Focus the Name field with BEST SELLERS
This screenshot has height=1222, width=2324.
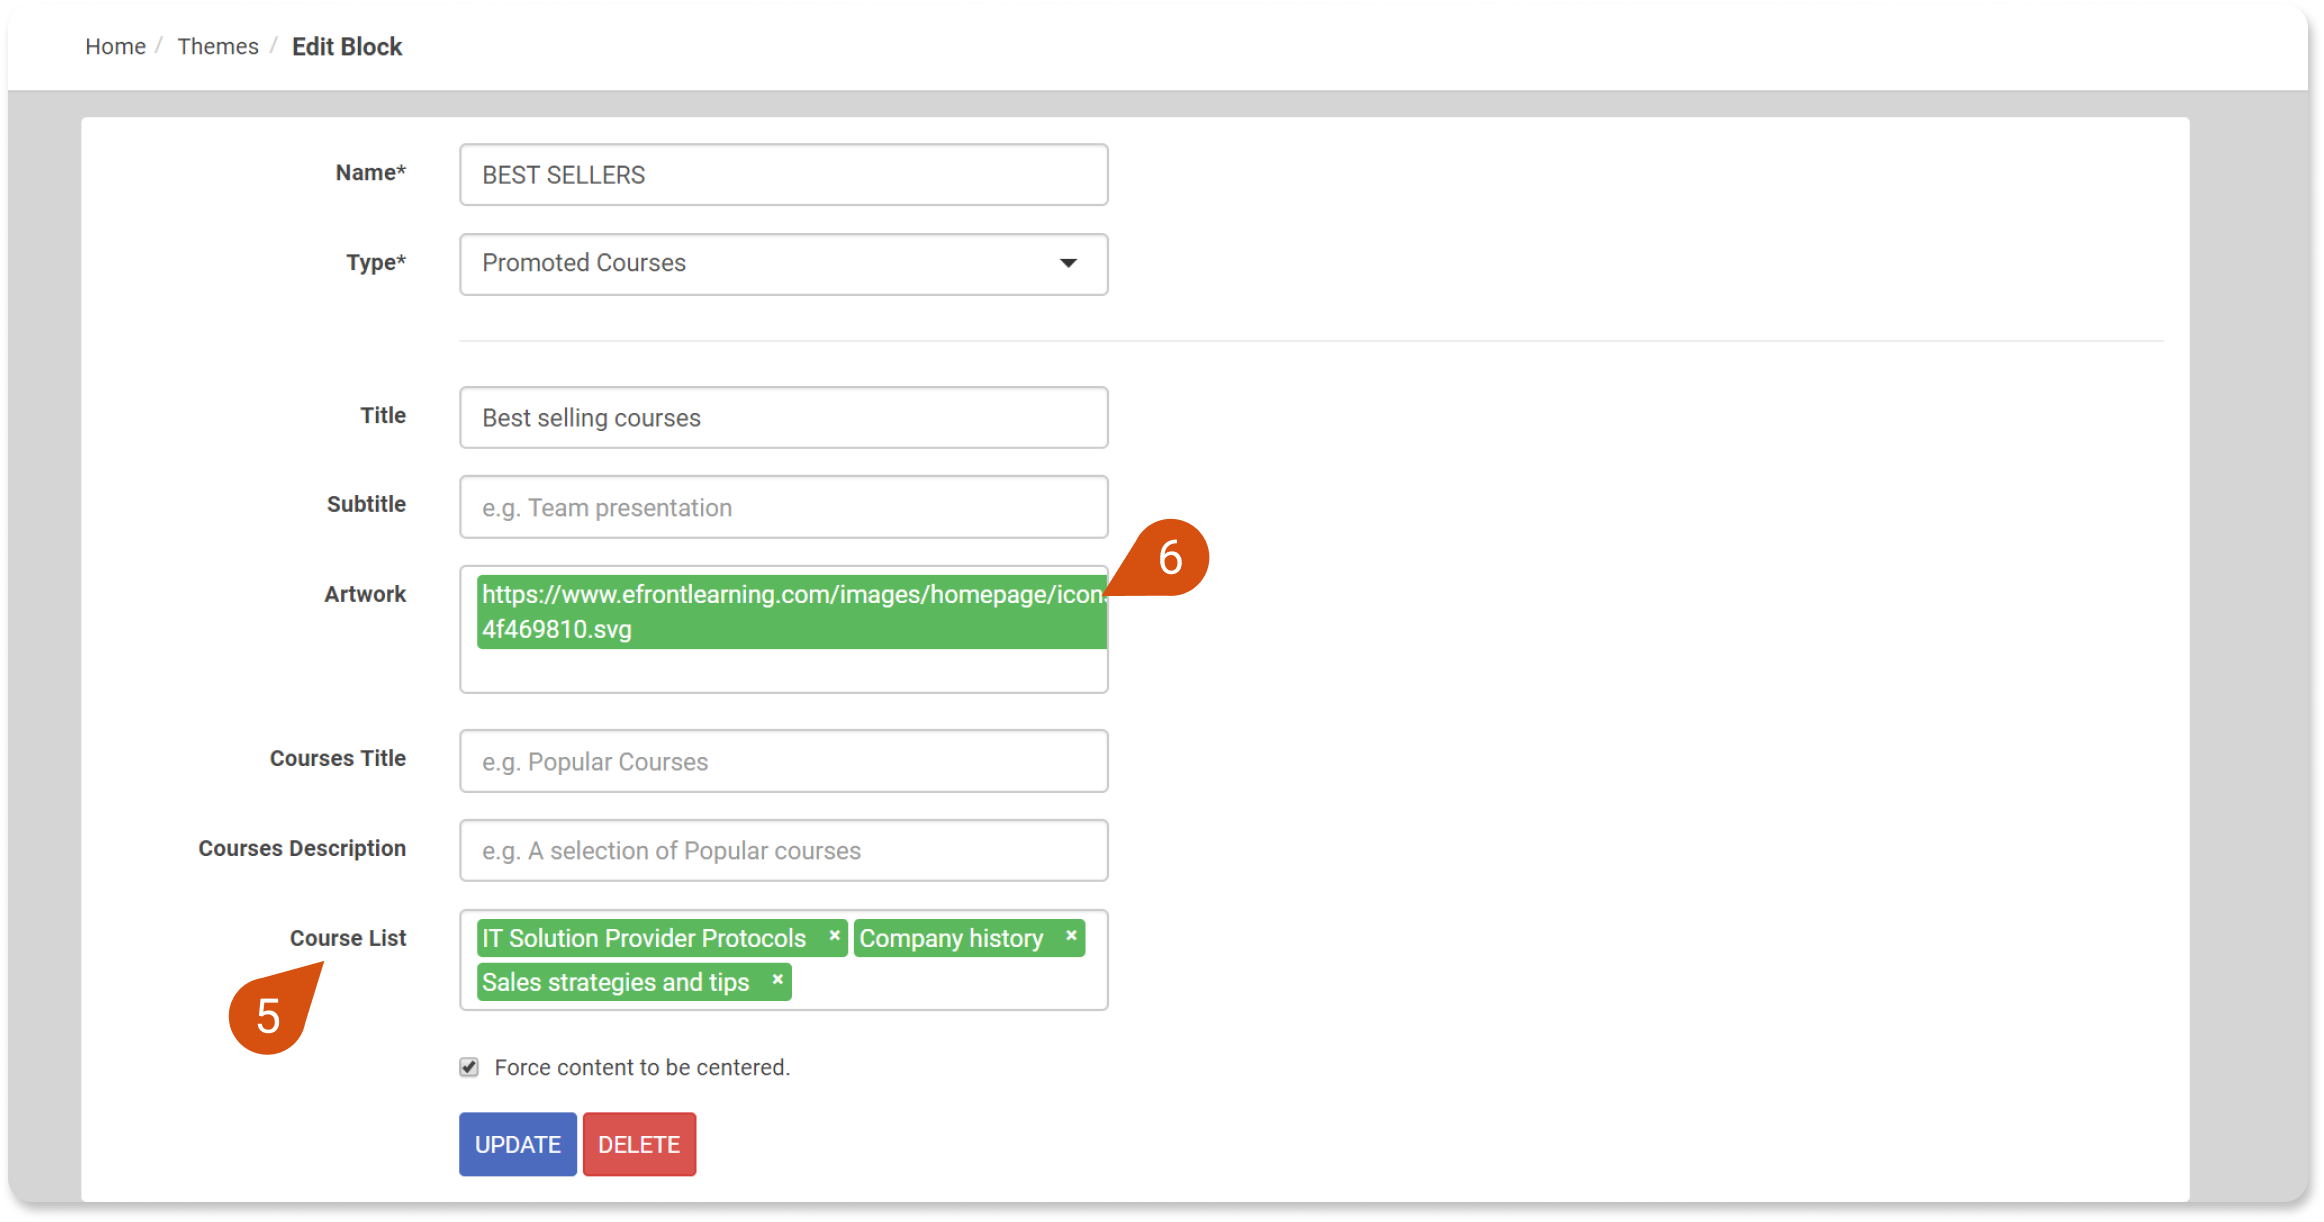[x=784, y=175]
